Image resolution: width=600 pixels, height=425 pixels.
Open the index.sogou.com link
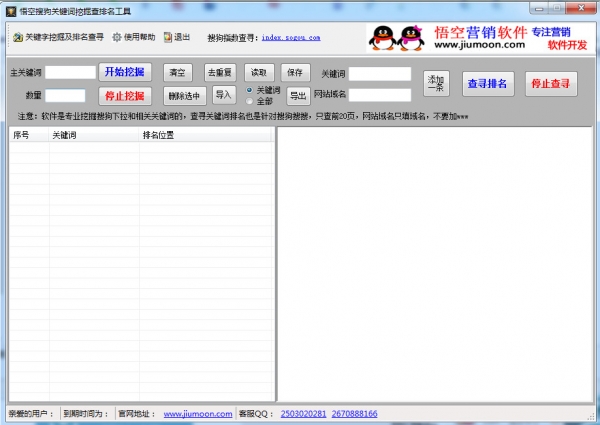(290, 38)
